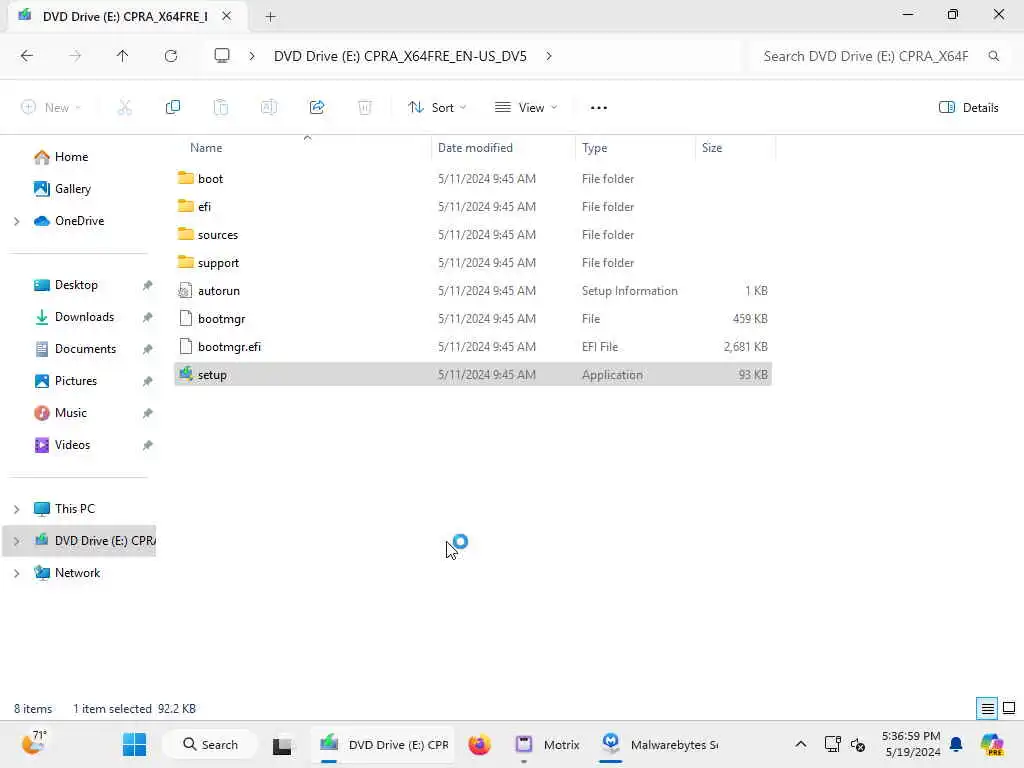Click the This PC monitor icon in address bar
The image size is (1024, 768).
click(222, 56)
